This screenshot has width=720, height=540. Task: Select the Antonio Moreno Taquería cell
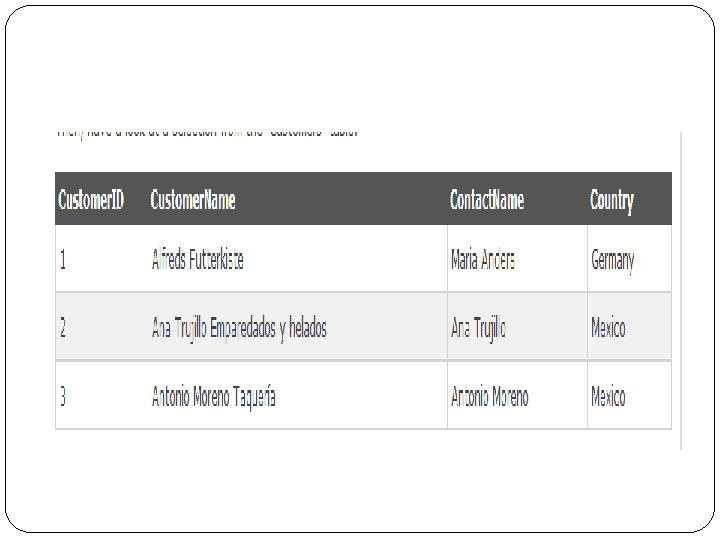[214, 397]
